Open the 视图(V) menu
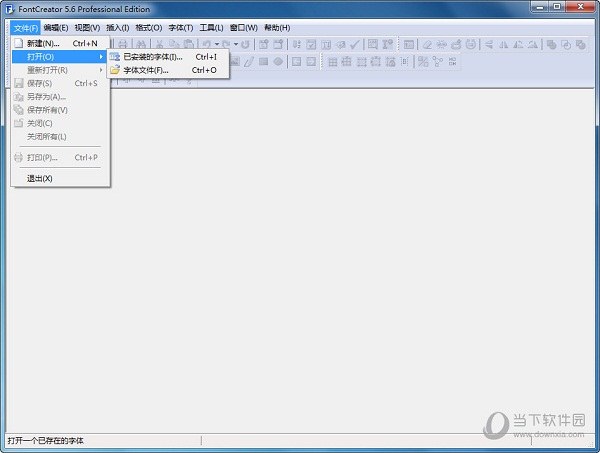Viewport: 600px width, 453px height. click(87, 28)
